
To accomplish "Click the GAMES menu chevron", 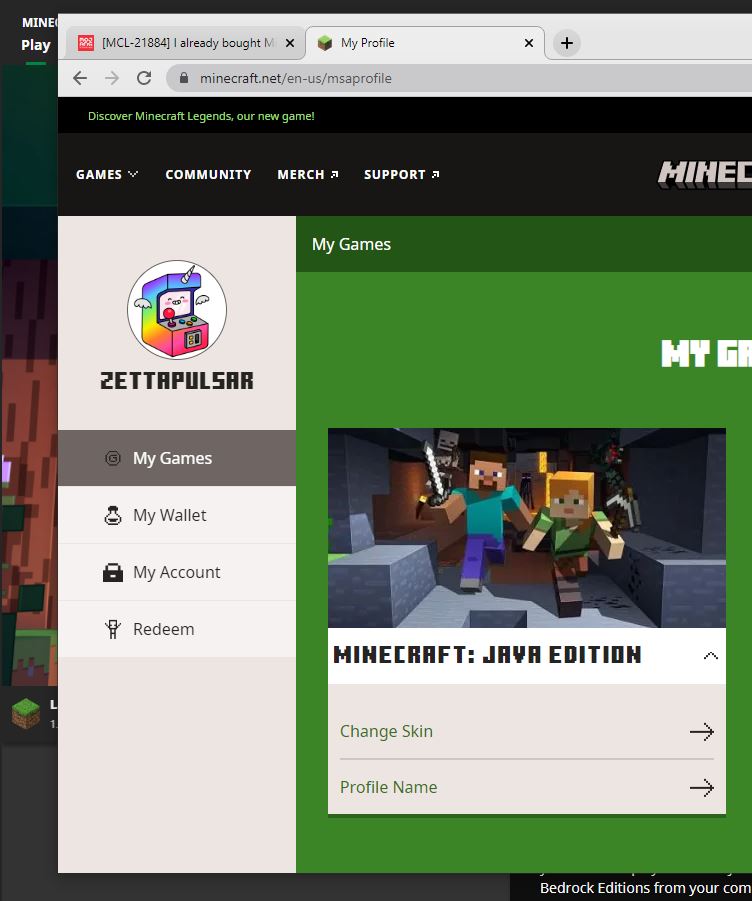I will point(133,174).
